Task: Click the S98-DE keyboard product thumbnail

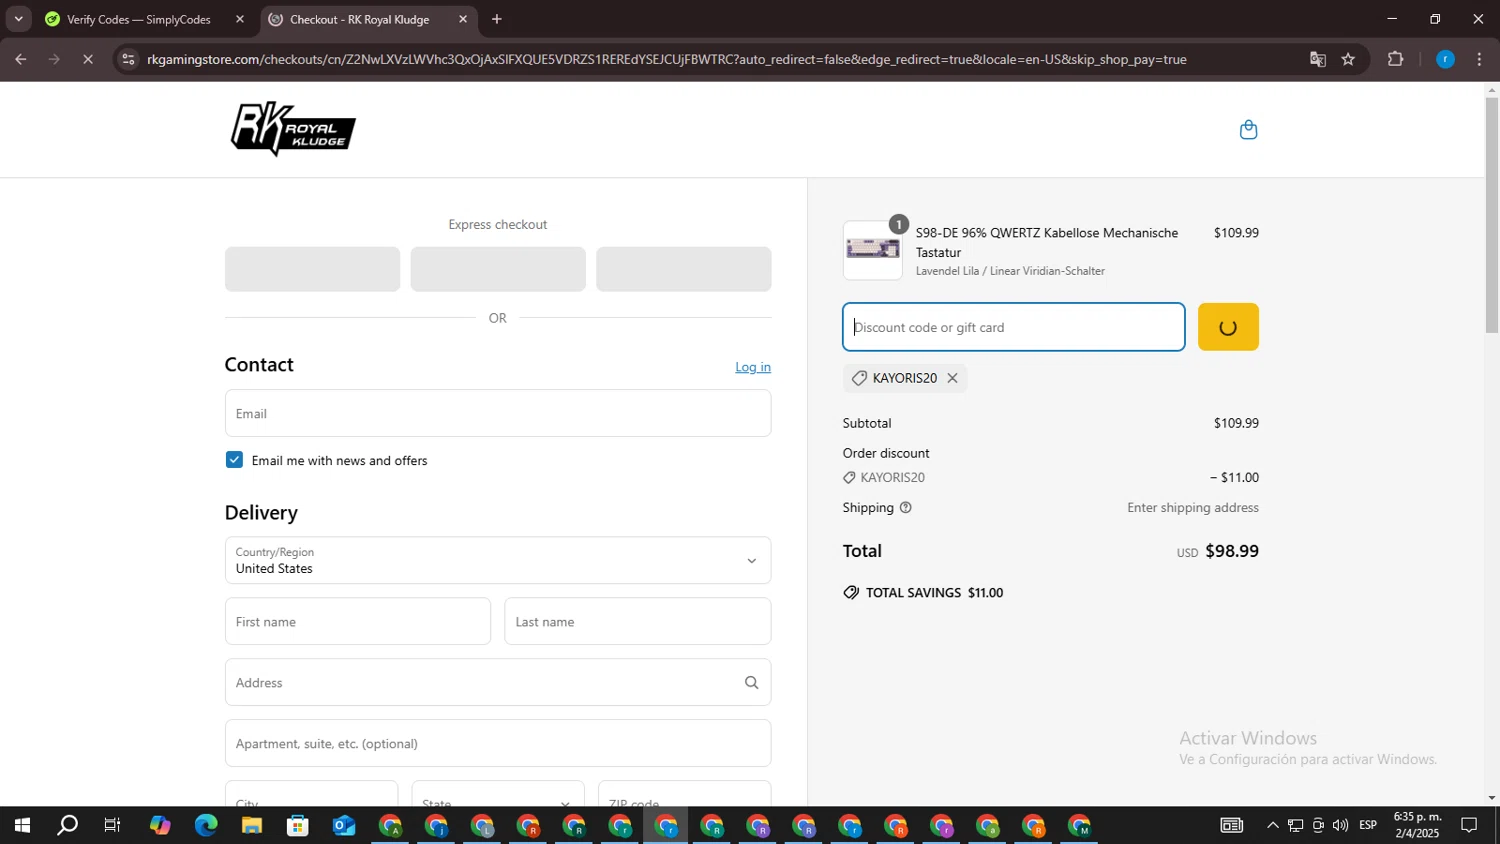Action: 873,250
